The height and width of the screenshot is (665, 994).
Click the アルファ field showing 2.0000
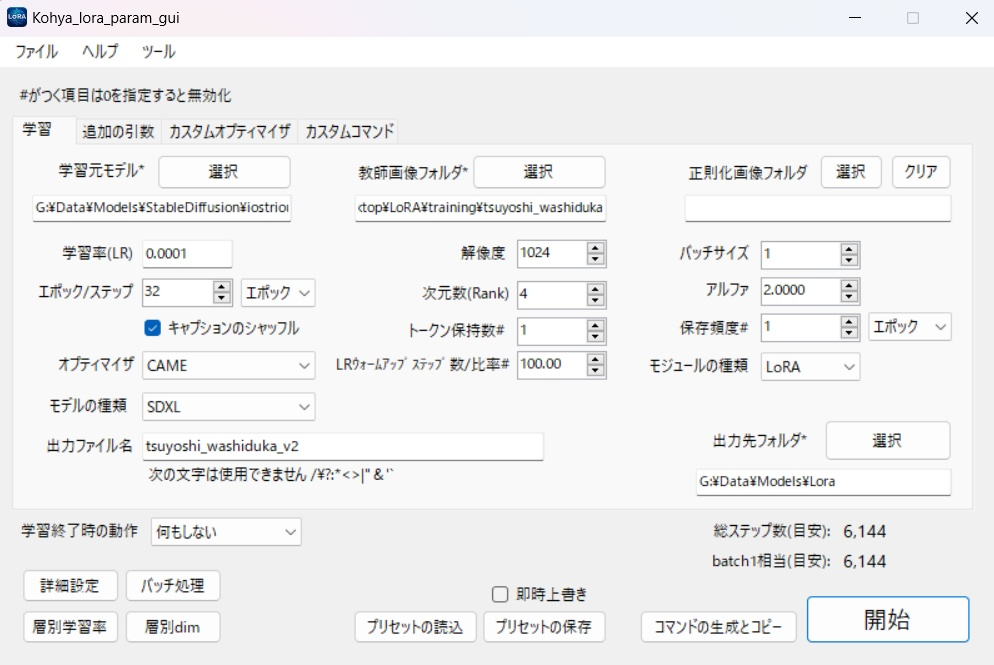click(x=801, y=290)
